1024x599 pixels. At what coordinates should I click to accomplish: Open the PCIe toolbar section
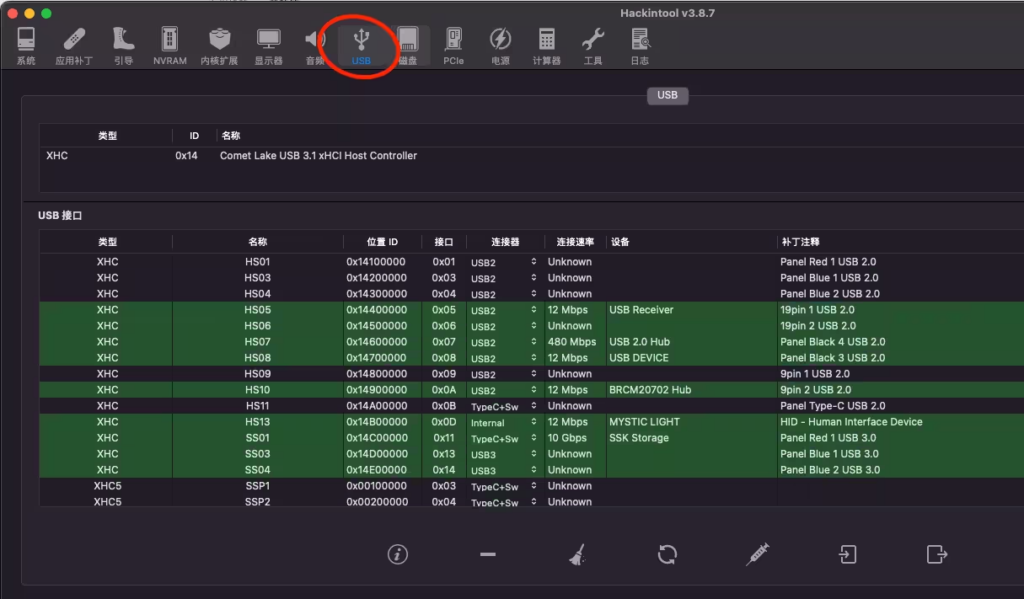(x=453, y=46)
